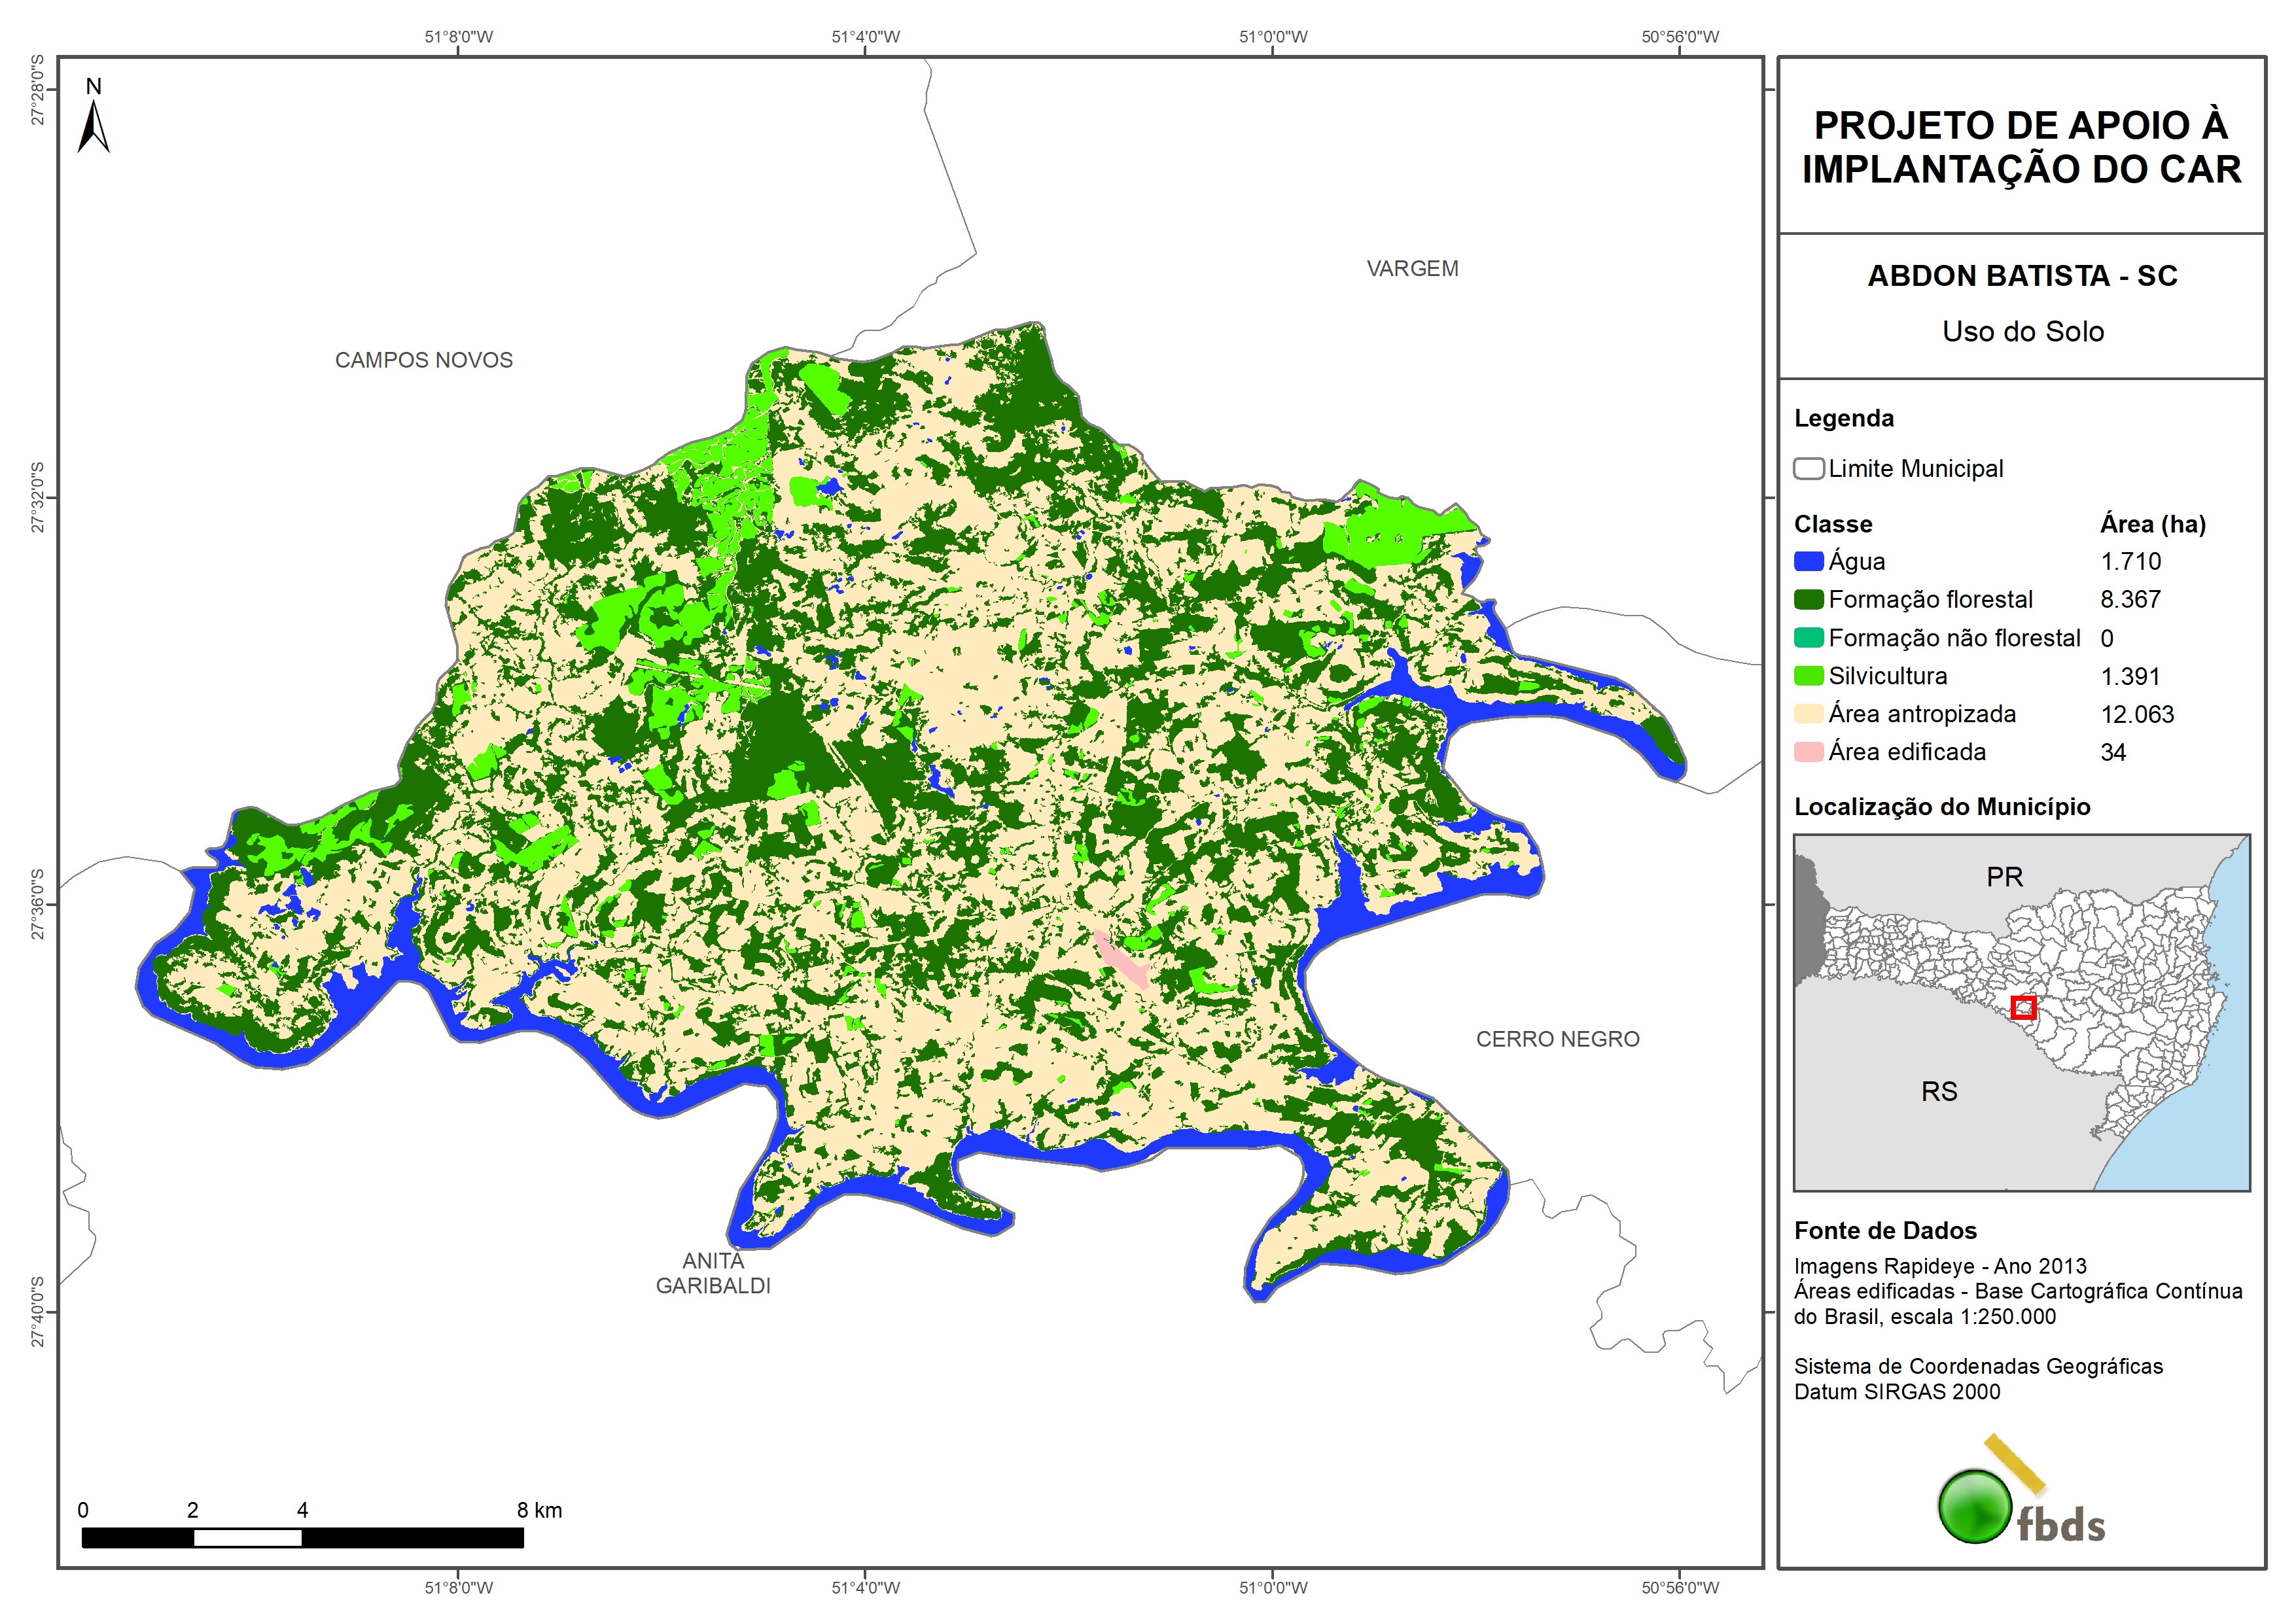Screen dimensions: 2296x1623
Task: Click the Área antropizada beige swatch
Action: click(x=1808, y=714)
